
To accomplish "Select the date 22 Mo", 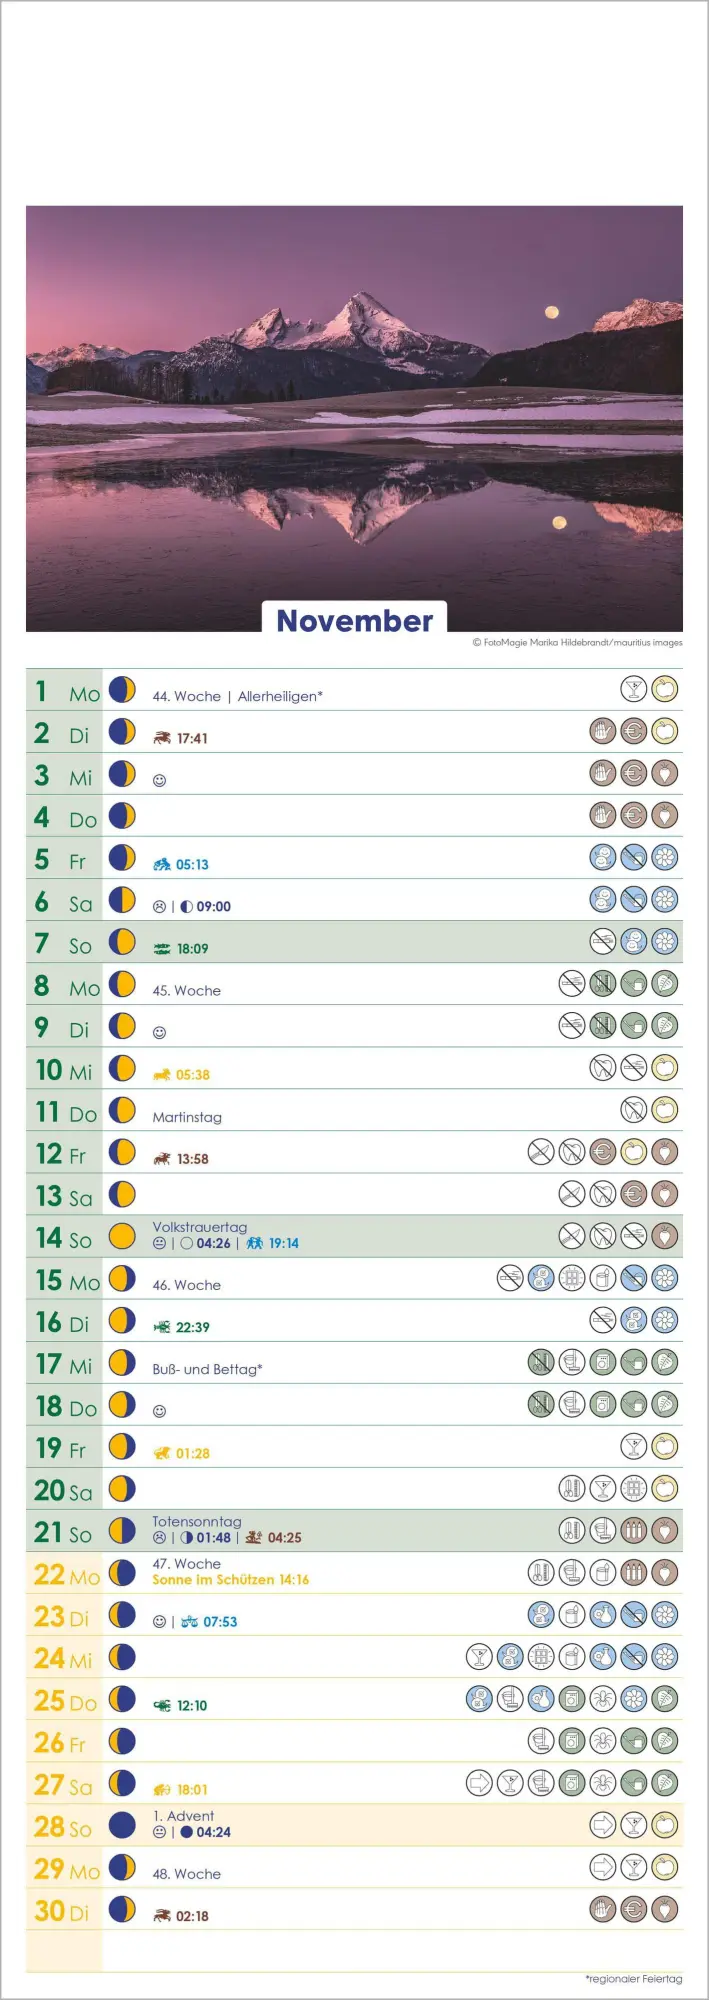I will [x=67, y=1574].
